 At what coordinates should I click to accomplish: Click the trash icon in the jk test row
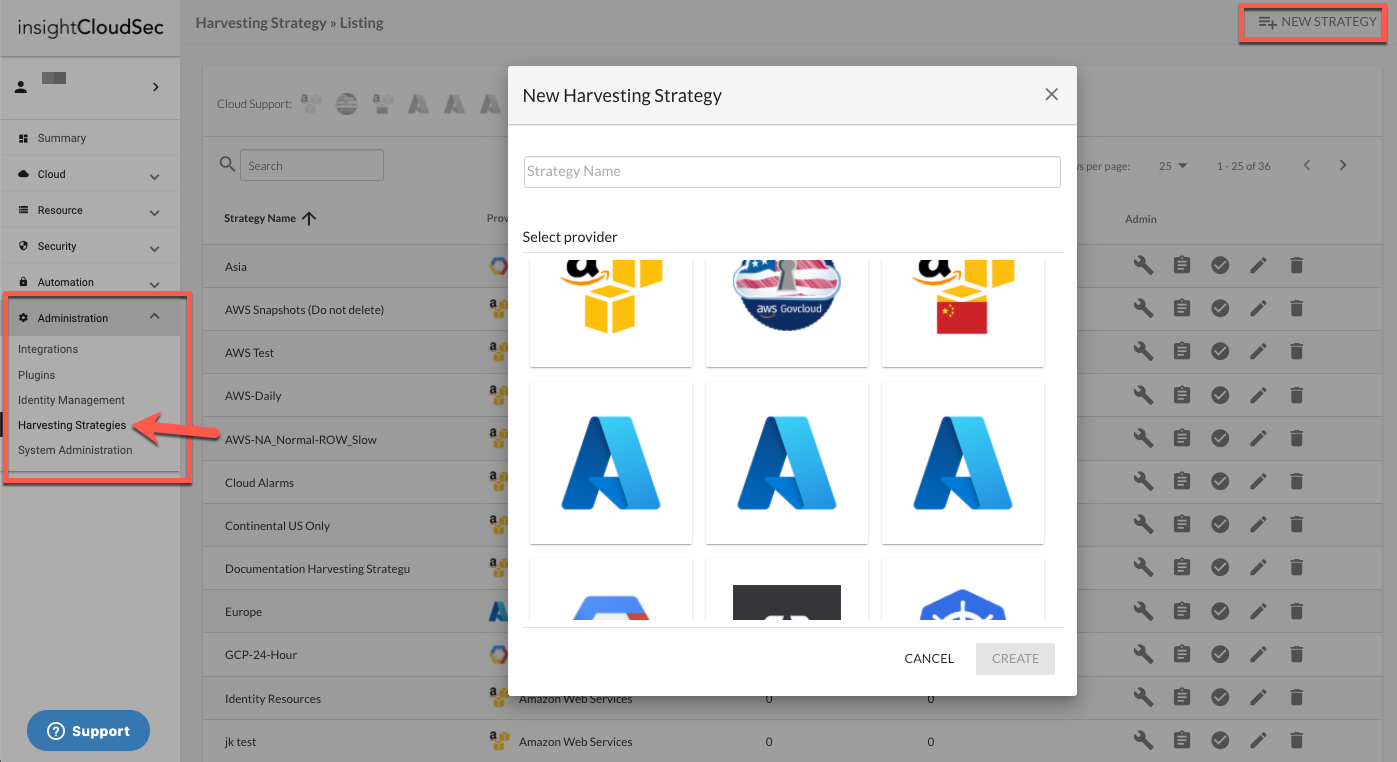coord(1296,740)
